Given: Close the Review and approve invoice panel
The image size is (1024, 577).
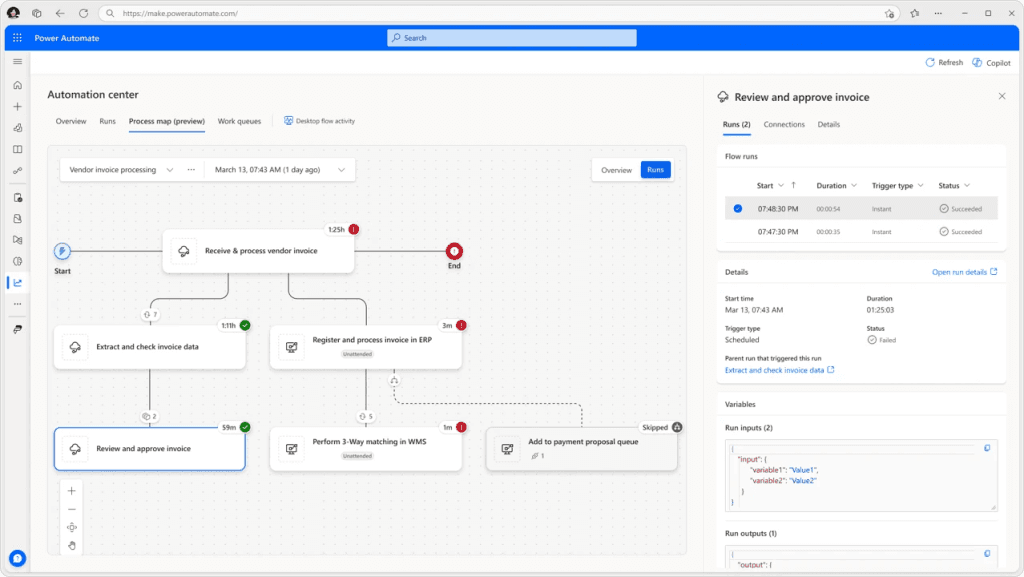Looking at the screenshot, I should (x=1002, y=97).
